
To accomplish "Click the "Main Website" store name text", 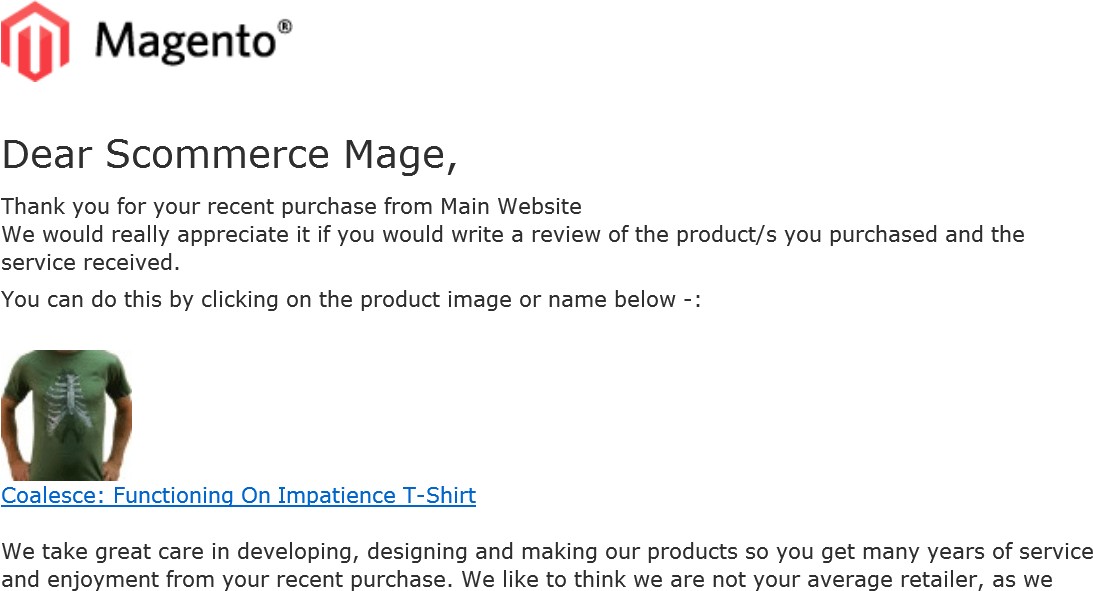I will 511,207.
